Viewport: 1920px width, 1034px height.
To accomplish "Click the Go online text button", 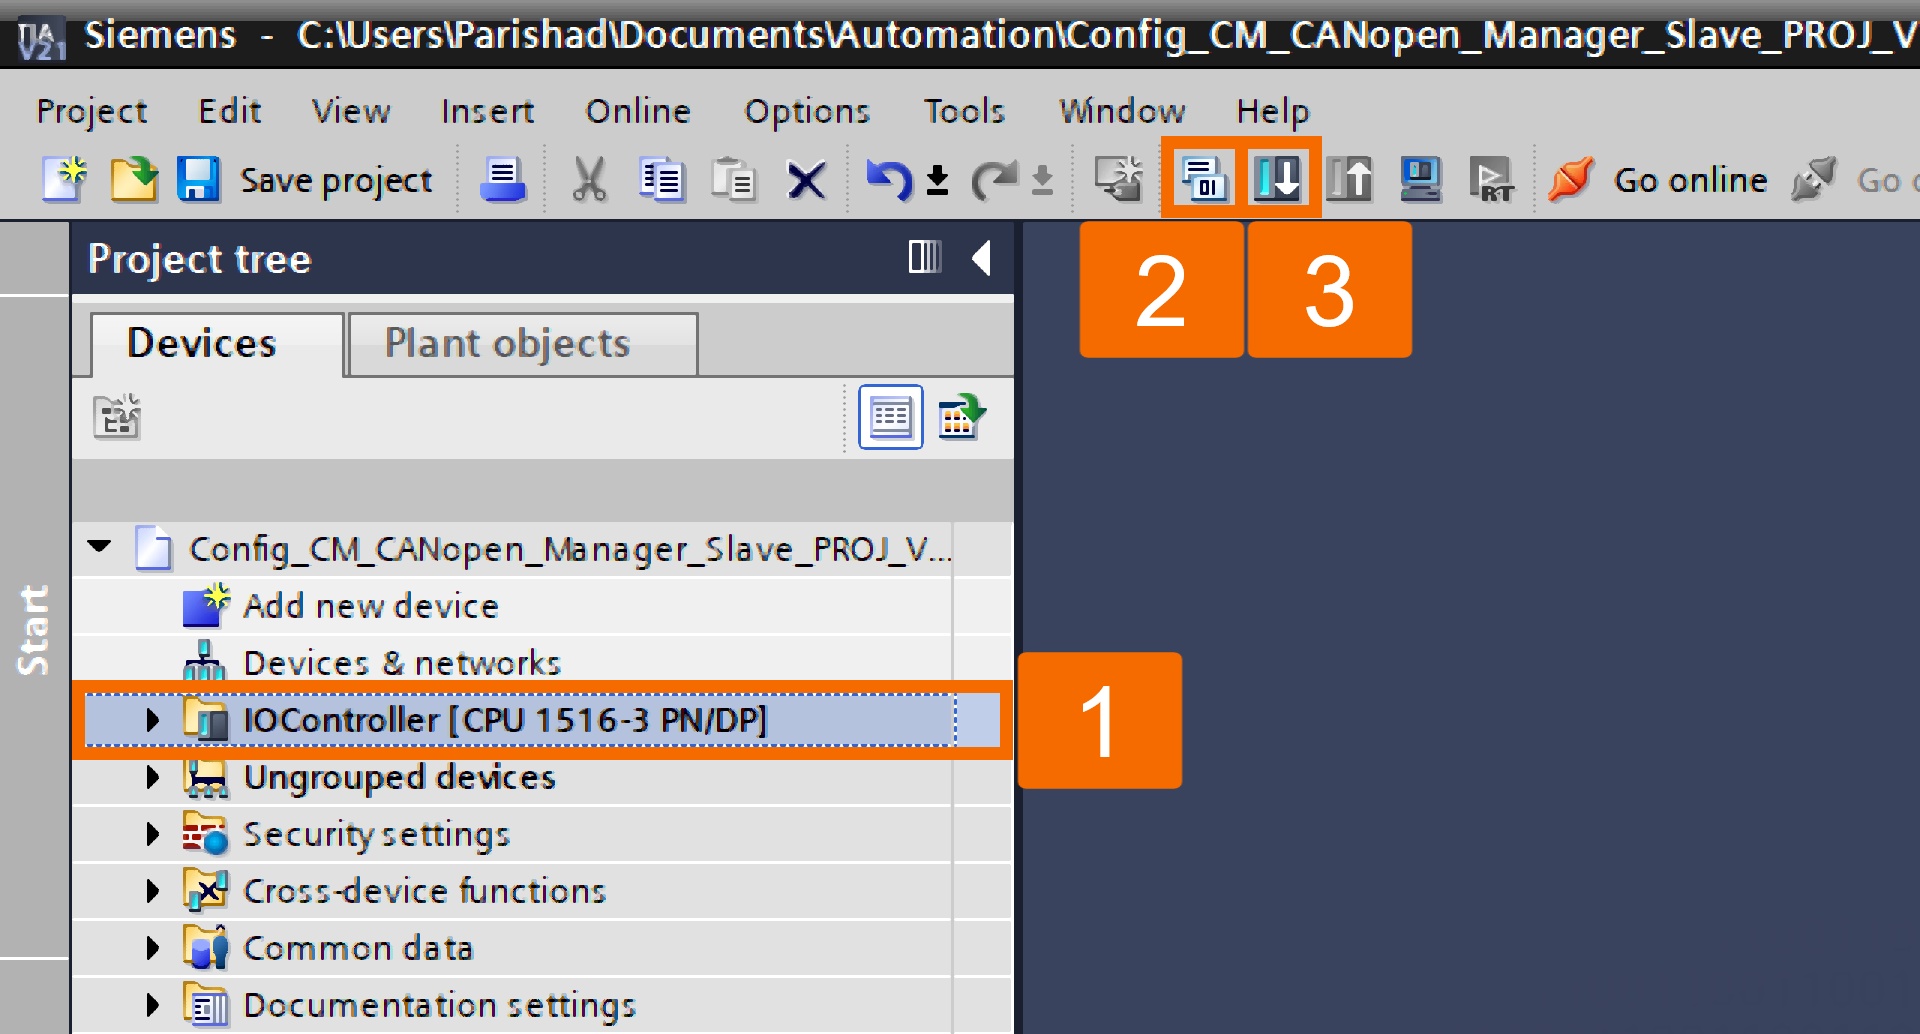I will click(x=1690, y=180).
